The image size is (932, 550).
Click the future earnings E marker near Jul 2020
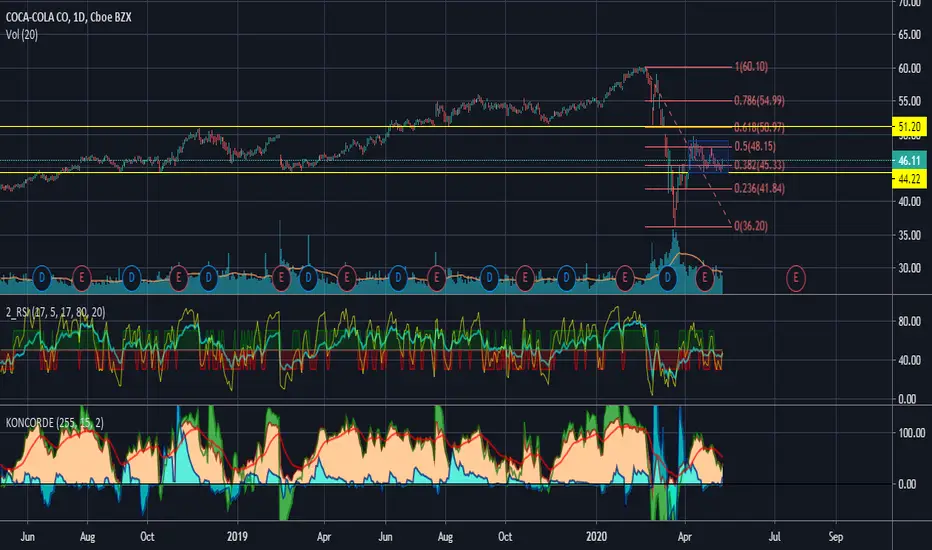coord(796,277)
